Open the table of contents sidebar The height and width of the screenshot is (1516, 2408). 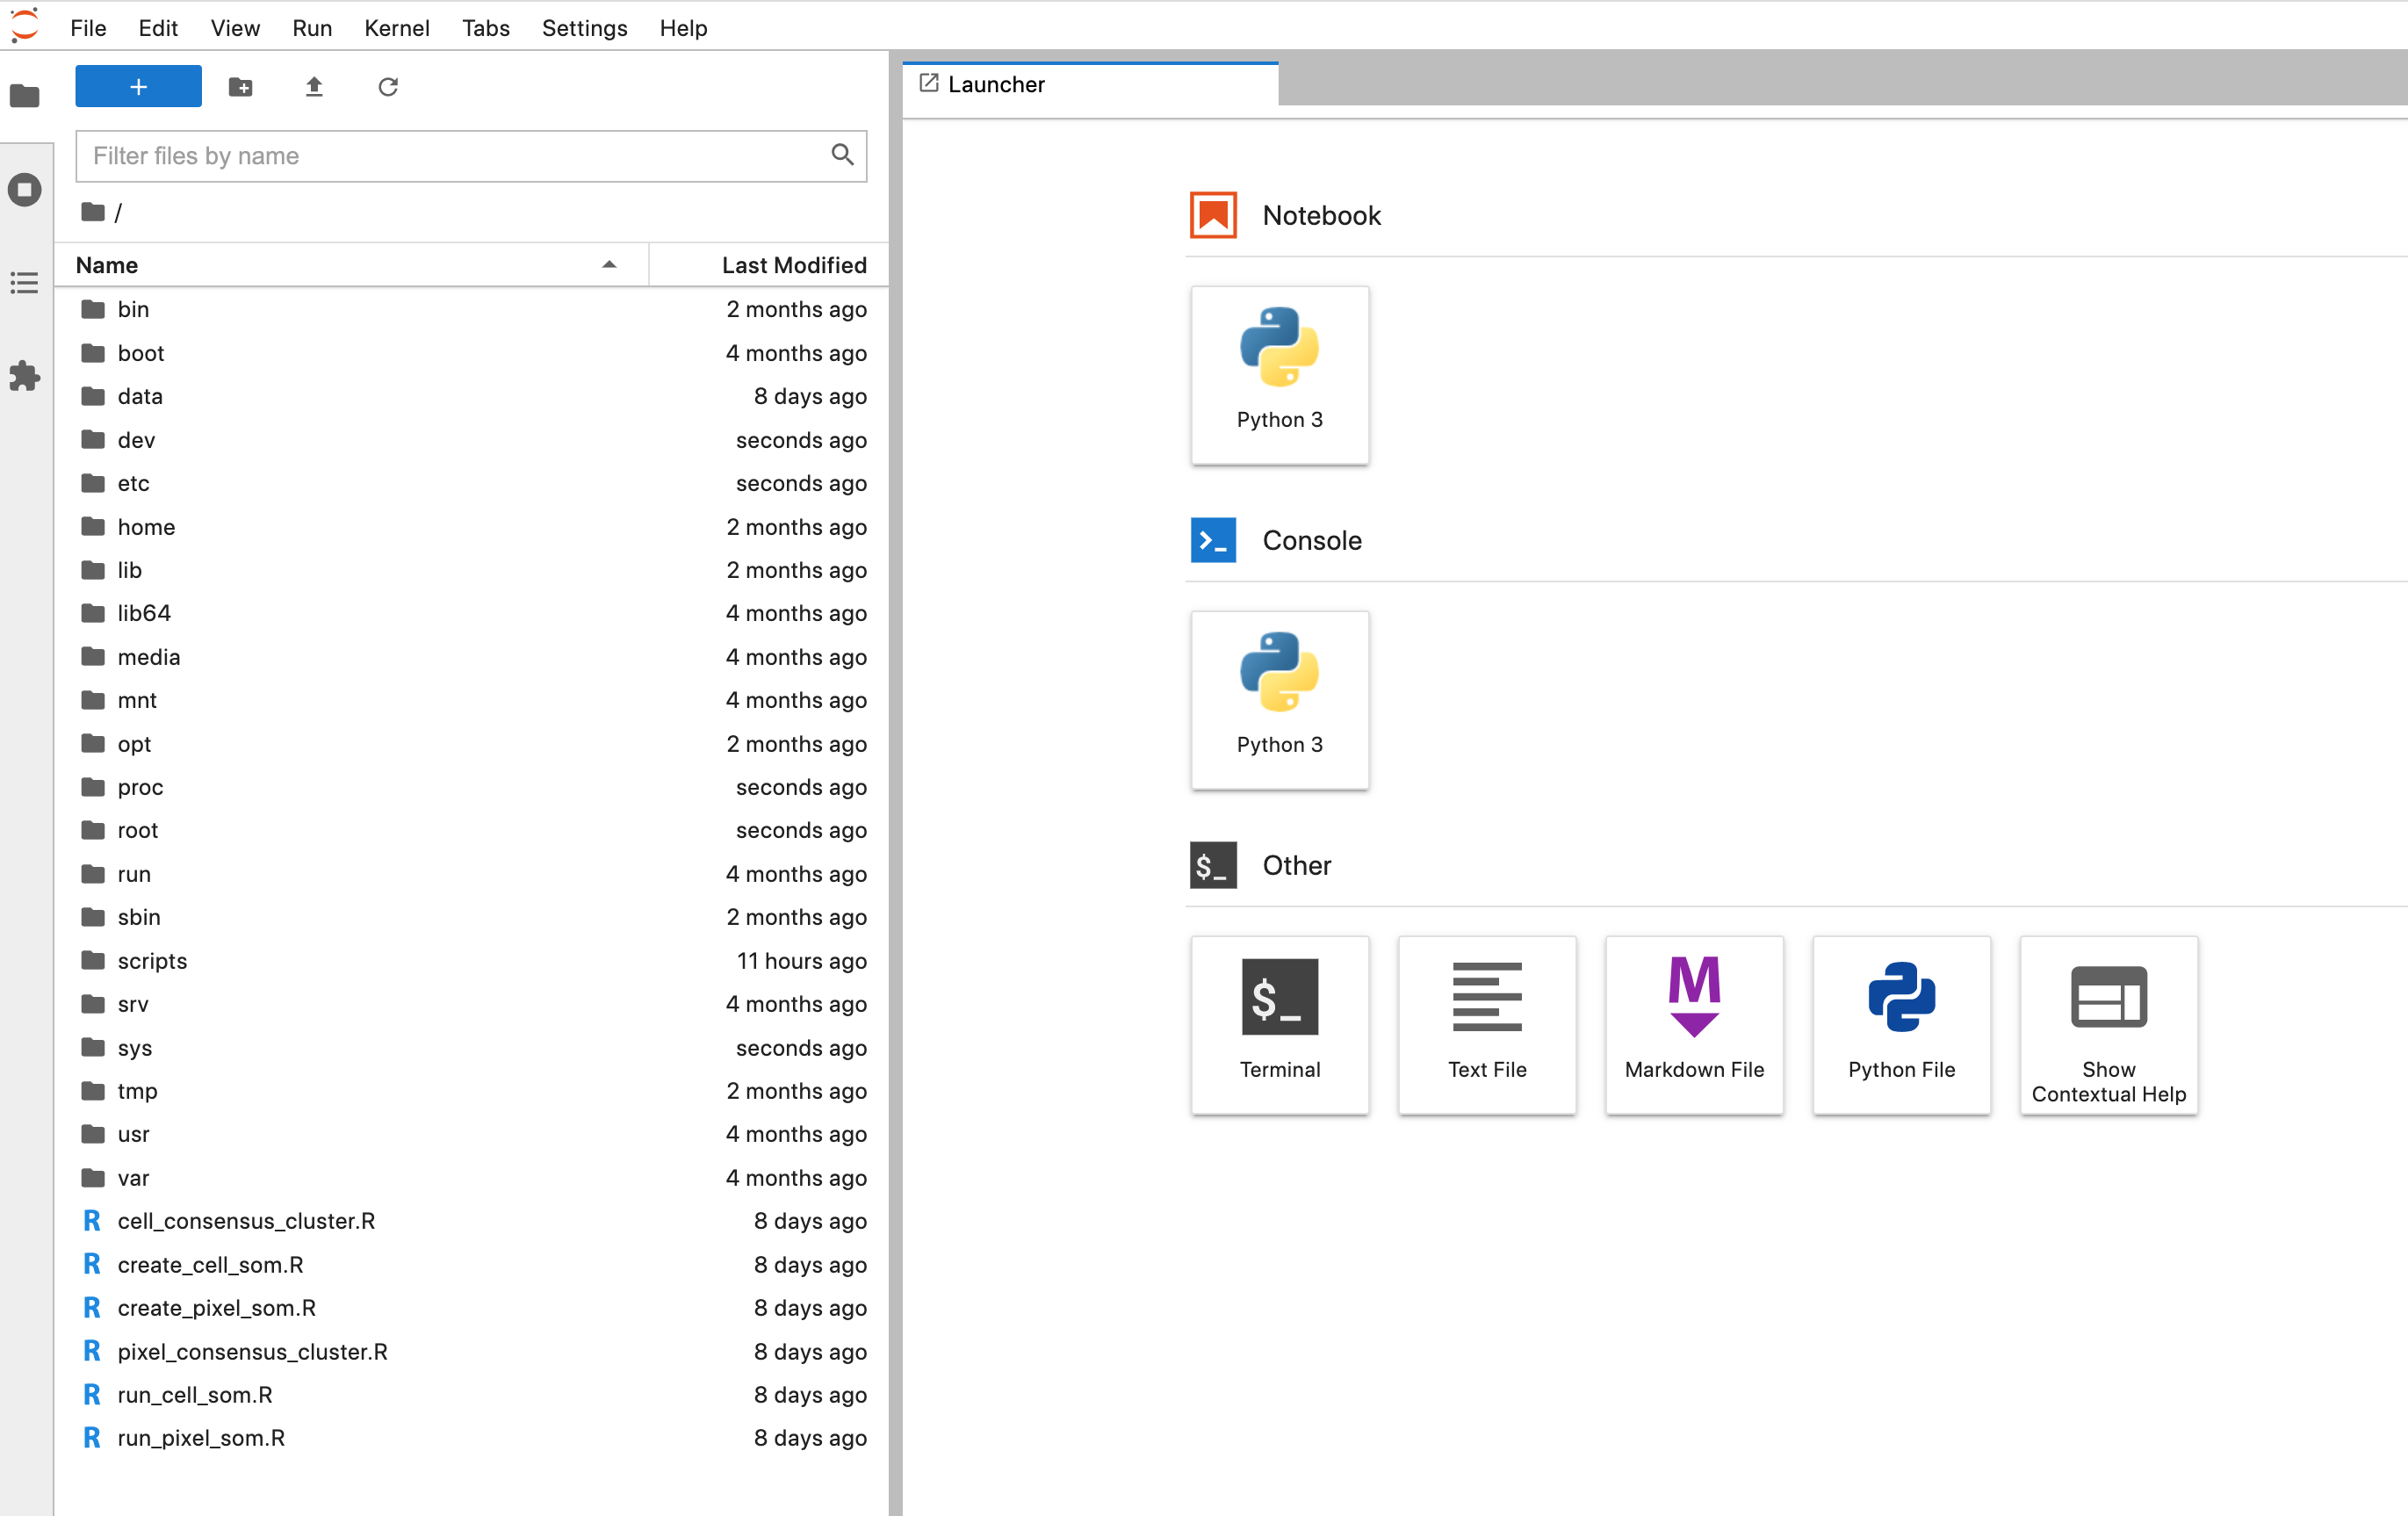click(x=25, y=283)
